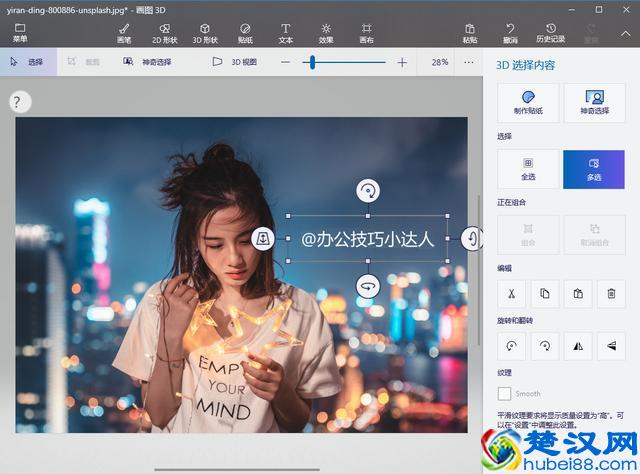Click the flip horizontal icon
The image size is (640, 474).
pos(577,345)
